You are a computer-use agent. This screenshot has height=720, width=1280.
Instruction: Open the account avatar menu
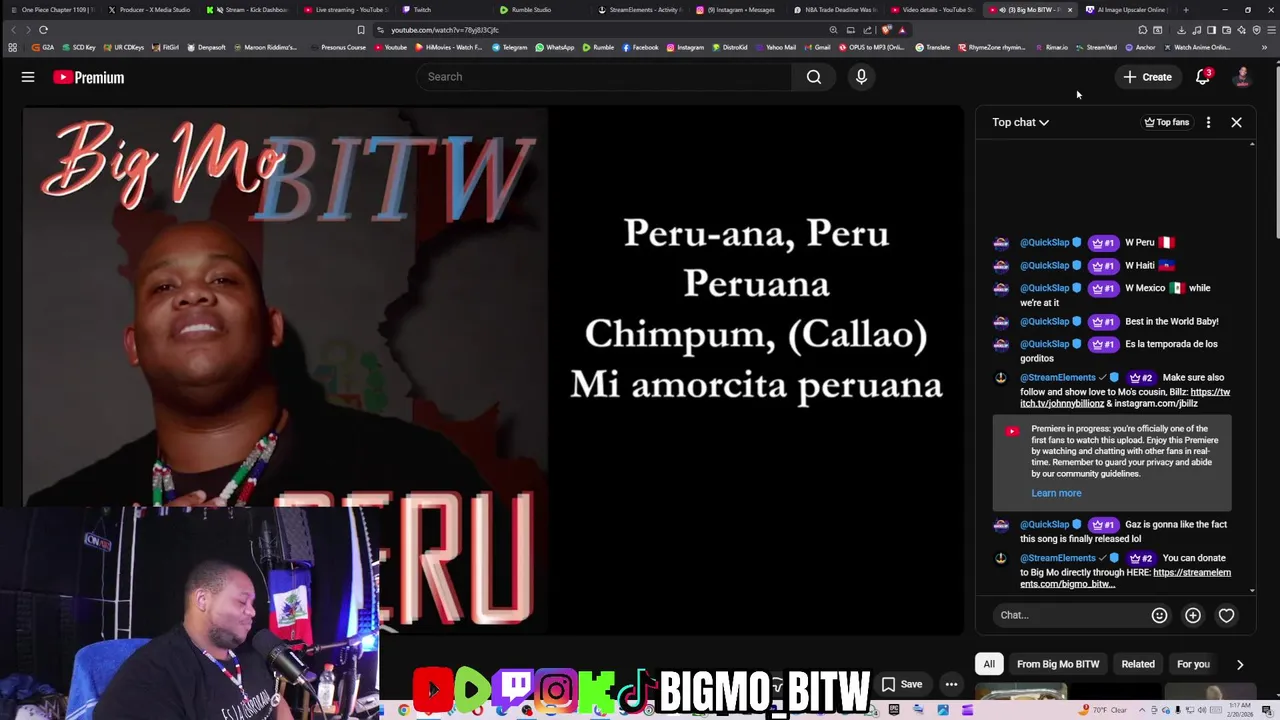click(x=1242, y=77)
